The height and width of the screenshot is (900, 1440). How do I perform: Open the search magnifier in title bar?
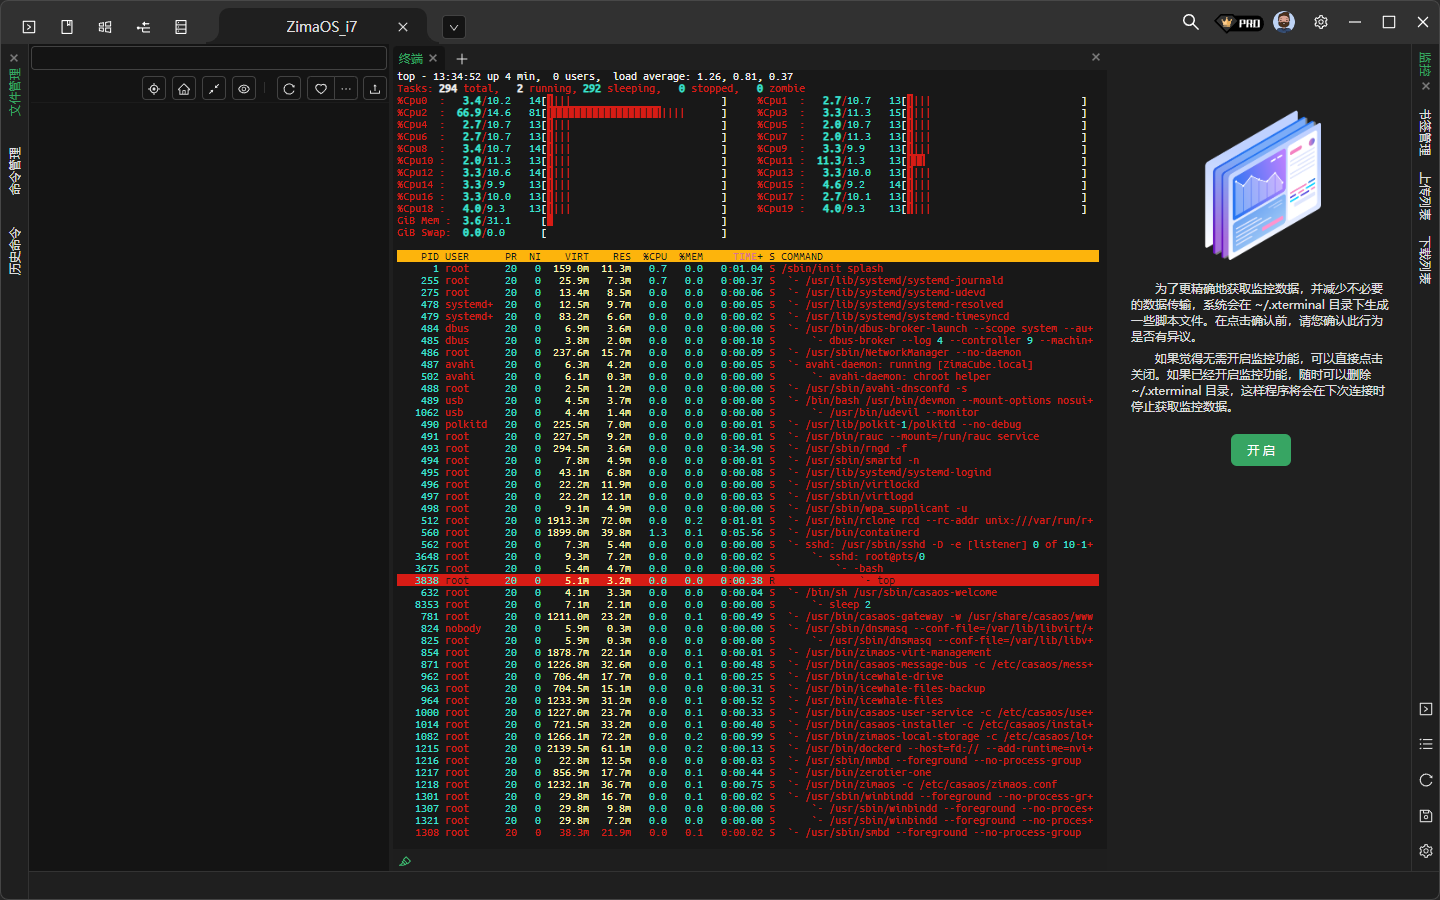tap(1190, 22)
